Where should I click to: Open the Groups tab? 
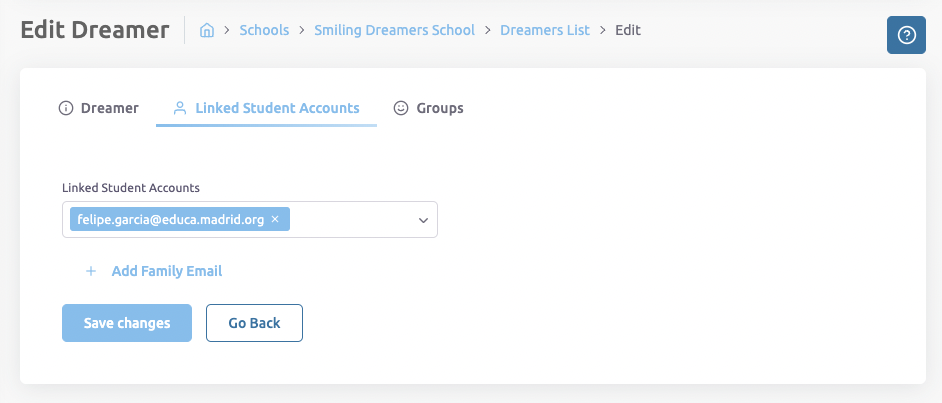click(x=439, y=108)
